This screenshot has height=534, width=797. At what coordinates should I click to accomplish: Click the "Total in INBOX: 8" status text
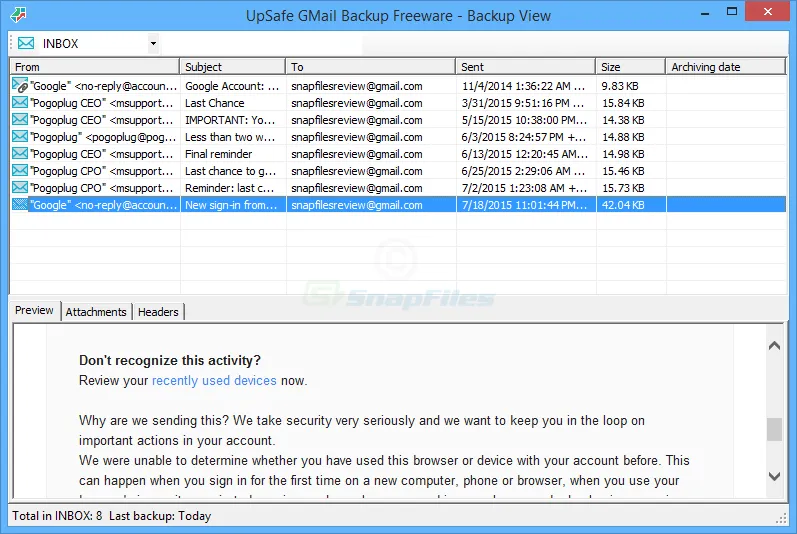click(57, 516)
